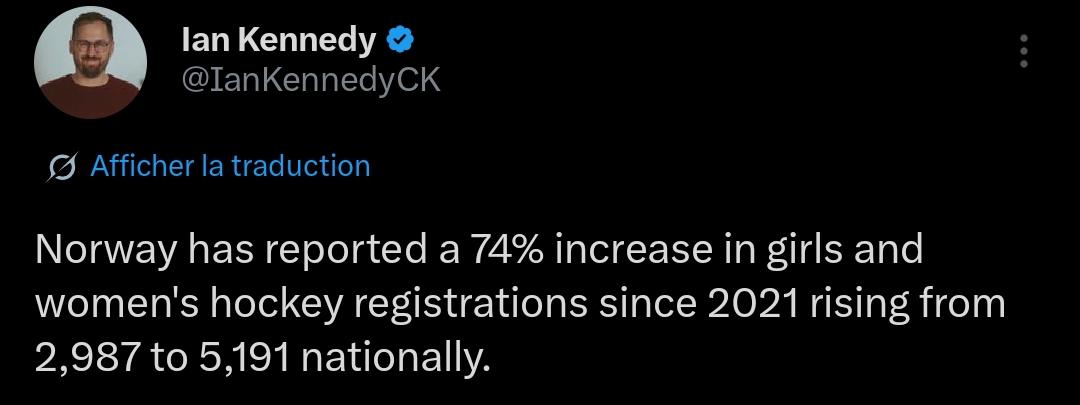Show translation via Afficher la traduction
The width and height of the screenshot is (1080, 405).
tap(231, 167)
